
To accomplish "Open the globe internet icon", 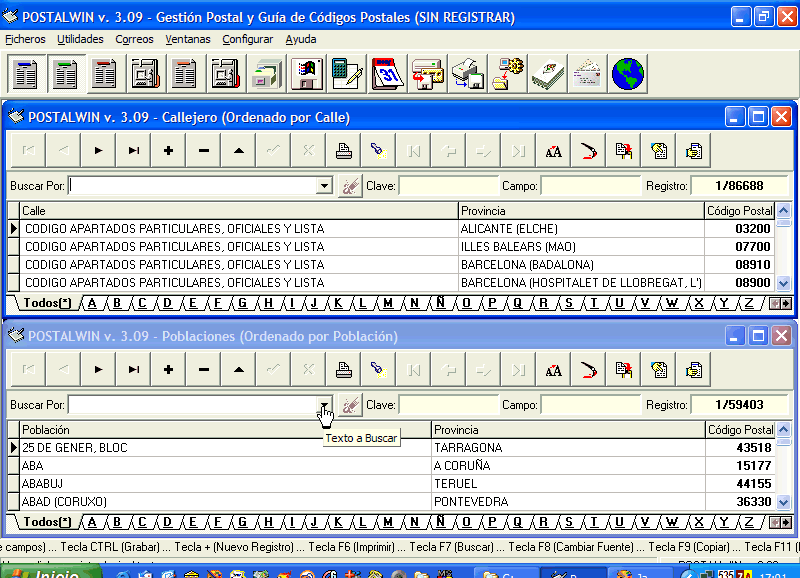I will [x=628, y=74].
